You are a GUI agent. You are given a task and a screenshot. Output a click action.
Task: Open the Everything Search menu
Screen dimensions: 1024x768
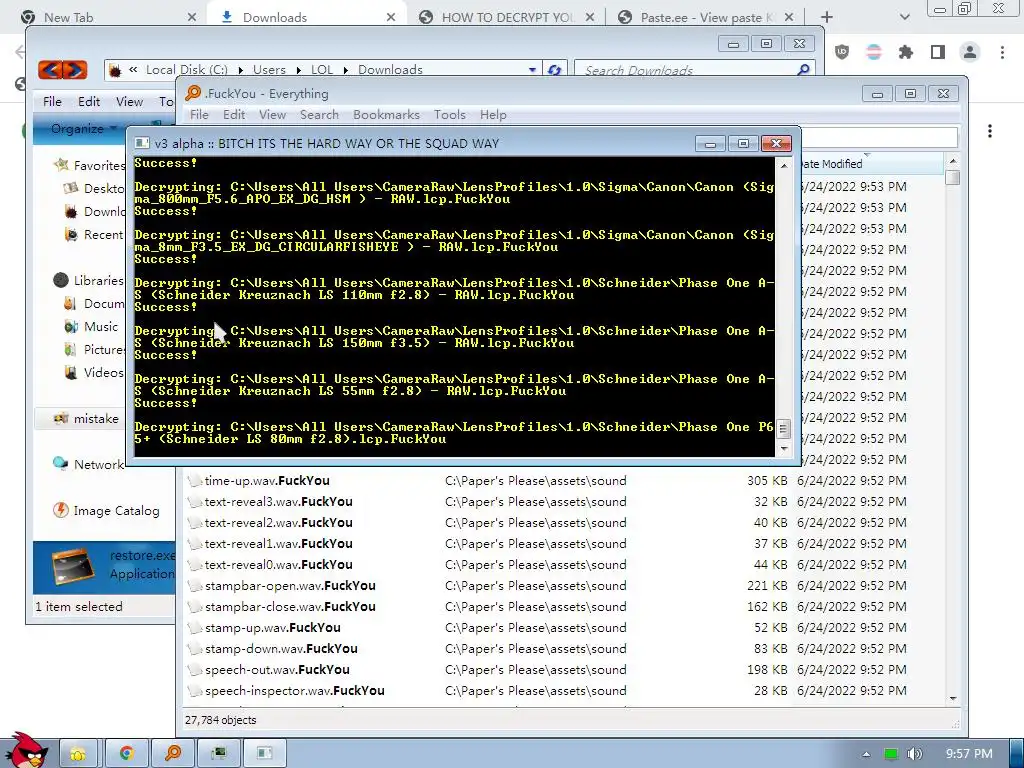[319, 115]
